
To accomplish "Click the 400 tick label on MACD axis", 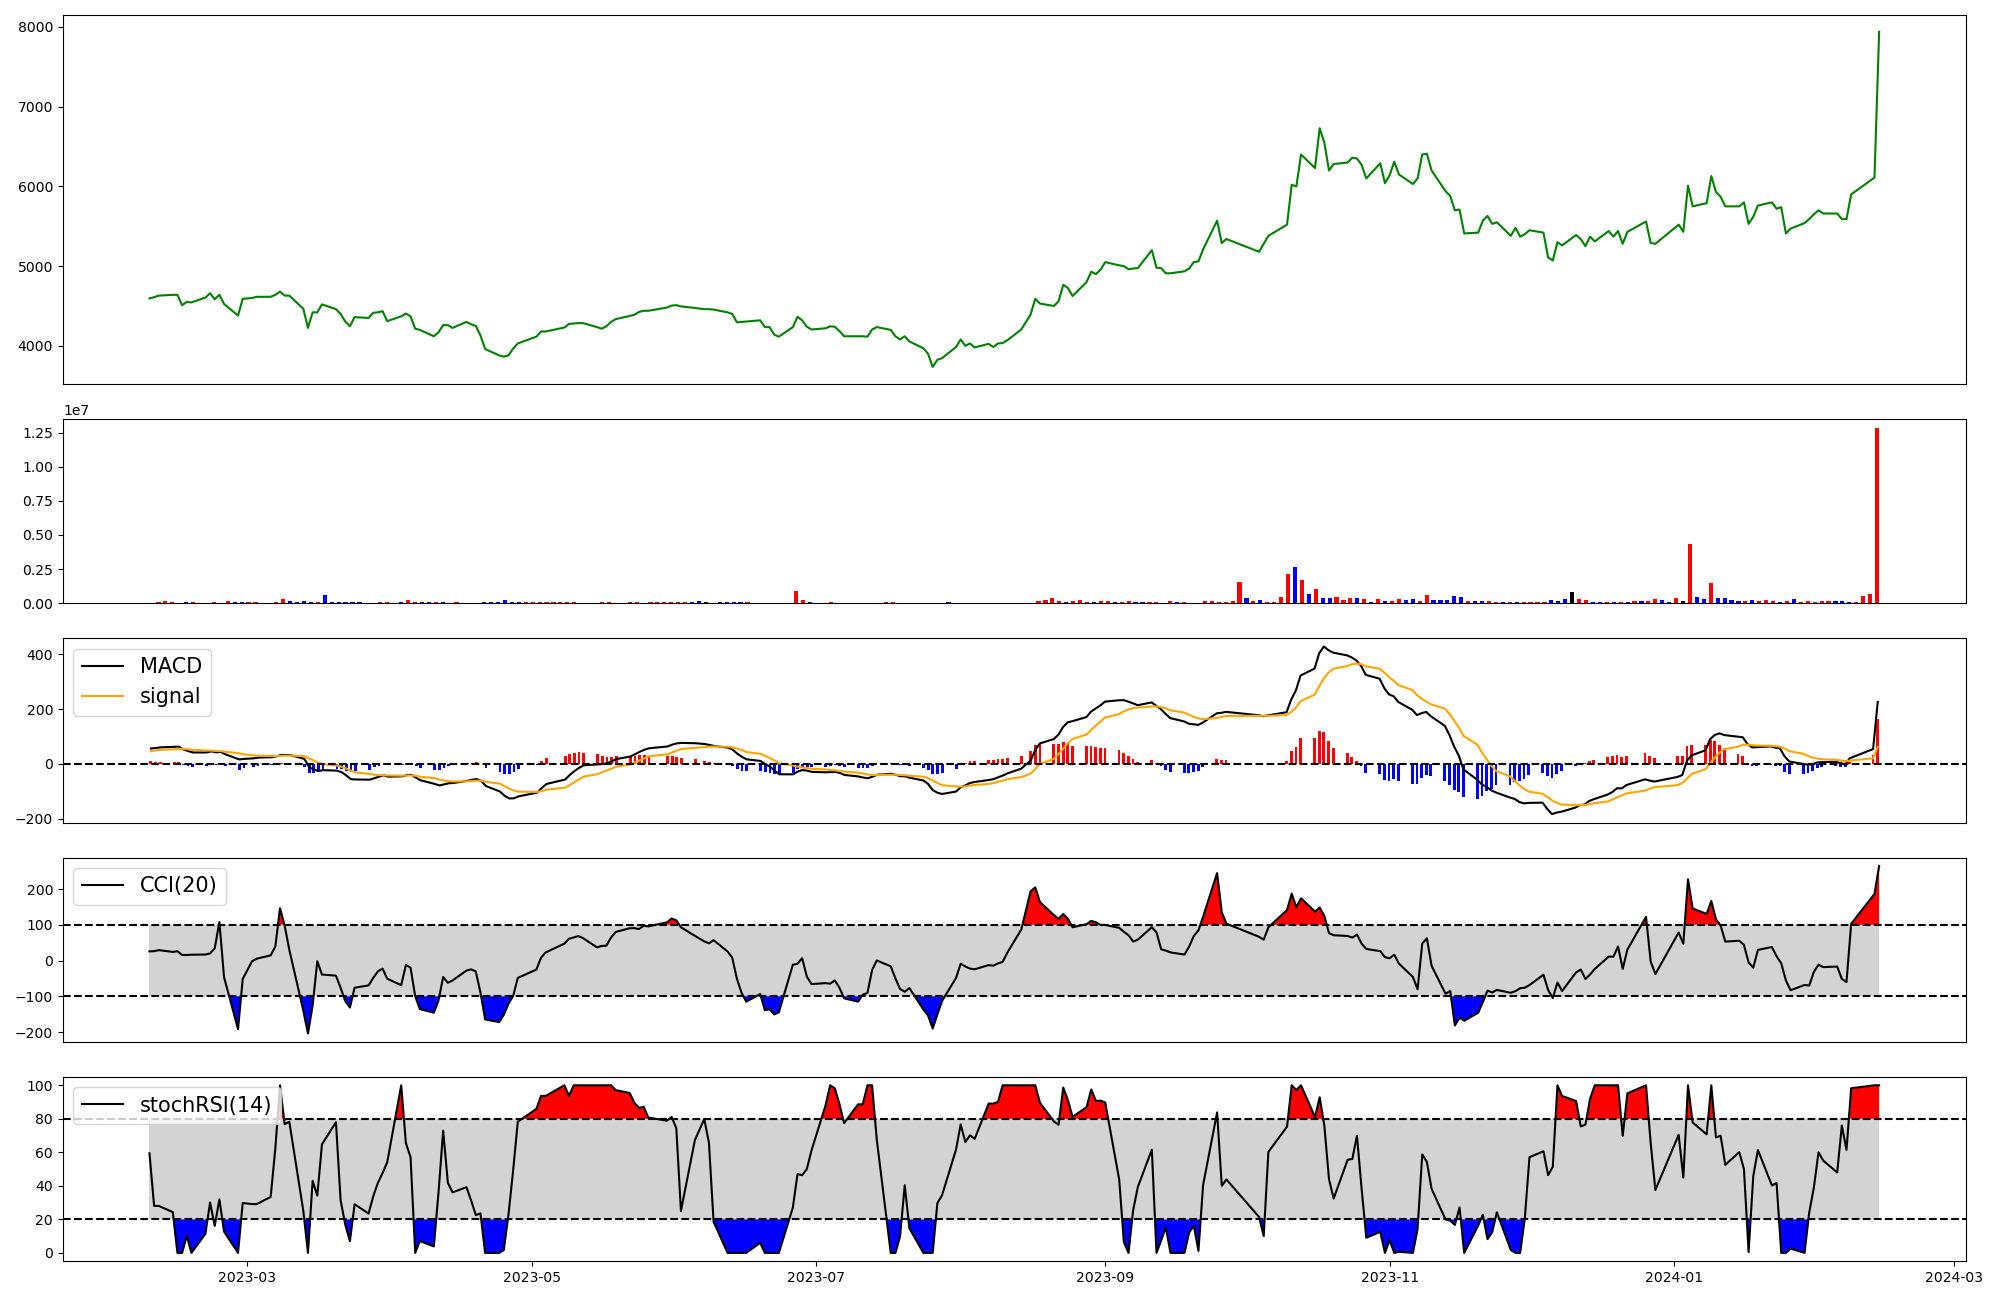I will pyautogui.click(x=40, y=655).
